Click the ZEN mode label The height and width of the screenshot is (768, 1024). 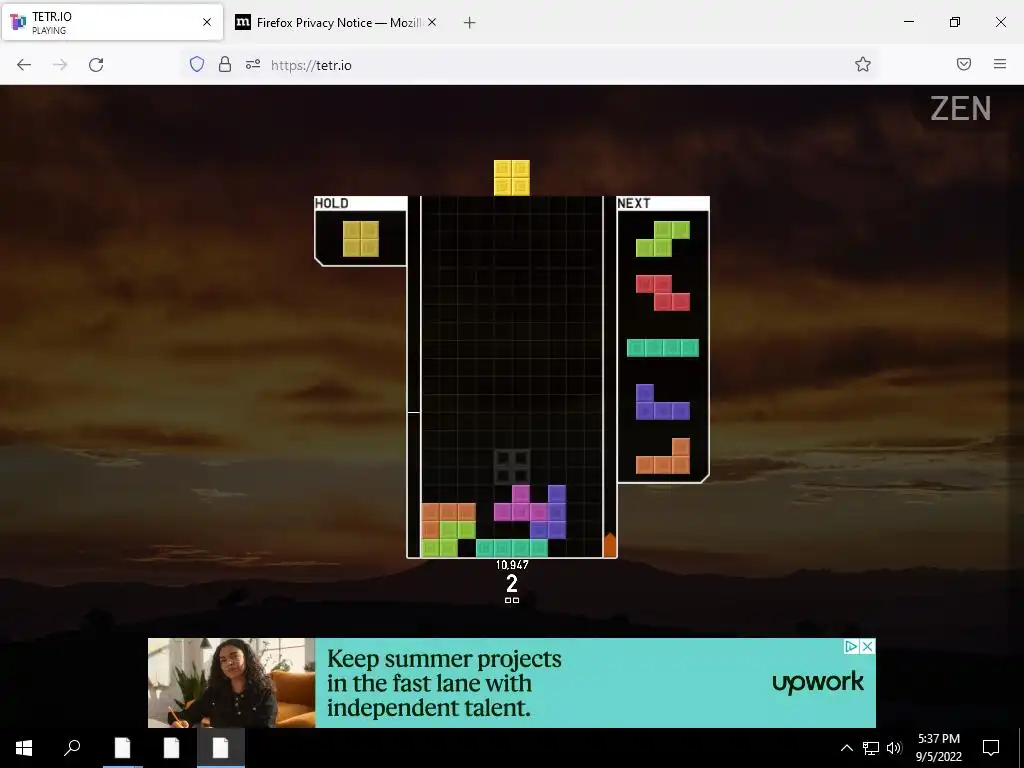(961, 108)
